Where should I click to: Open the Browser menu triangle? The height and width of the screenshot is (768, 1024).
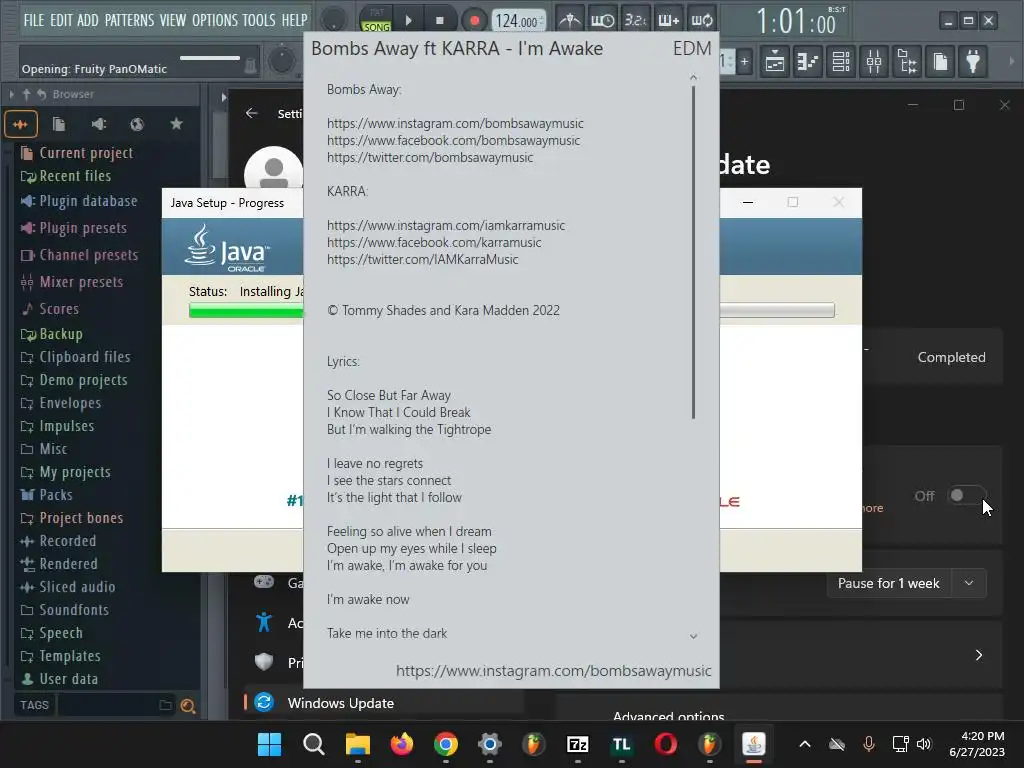(12, 94)
